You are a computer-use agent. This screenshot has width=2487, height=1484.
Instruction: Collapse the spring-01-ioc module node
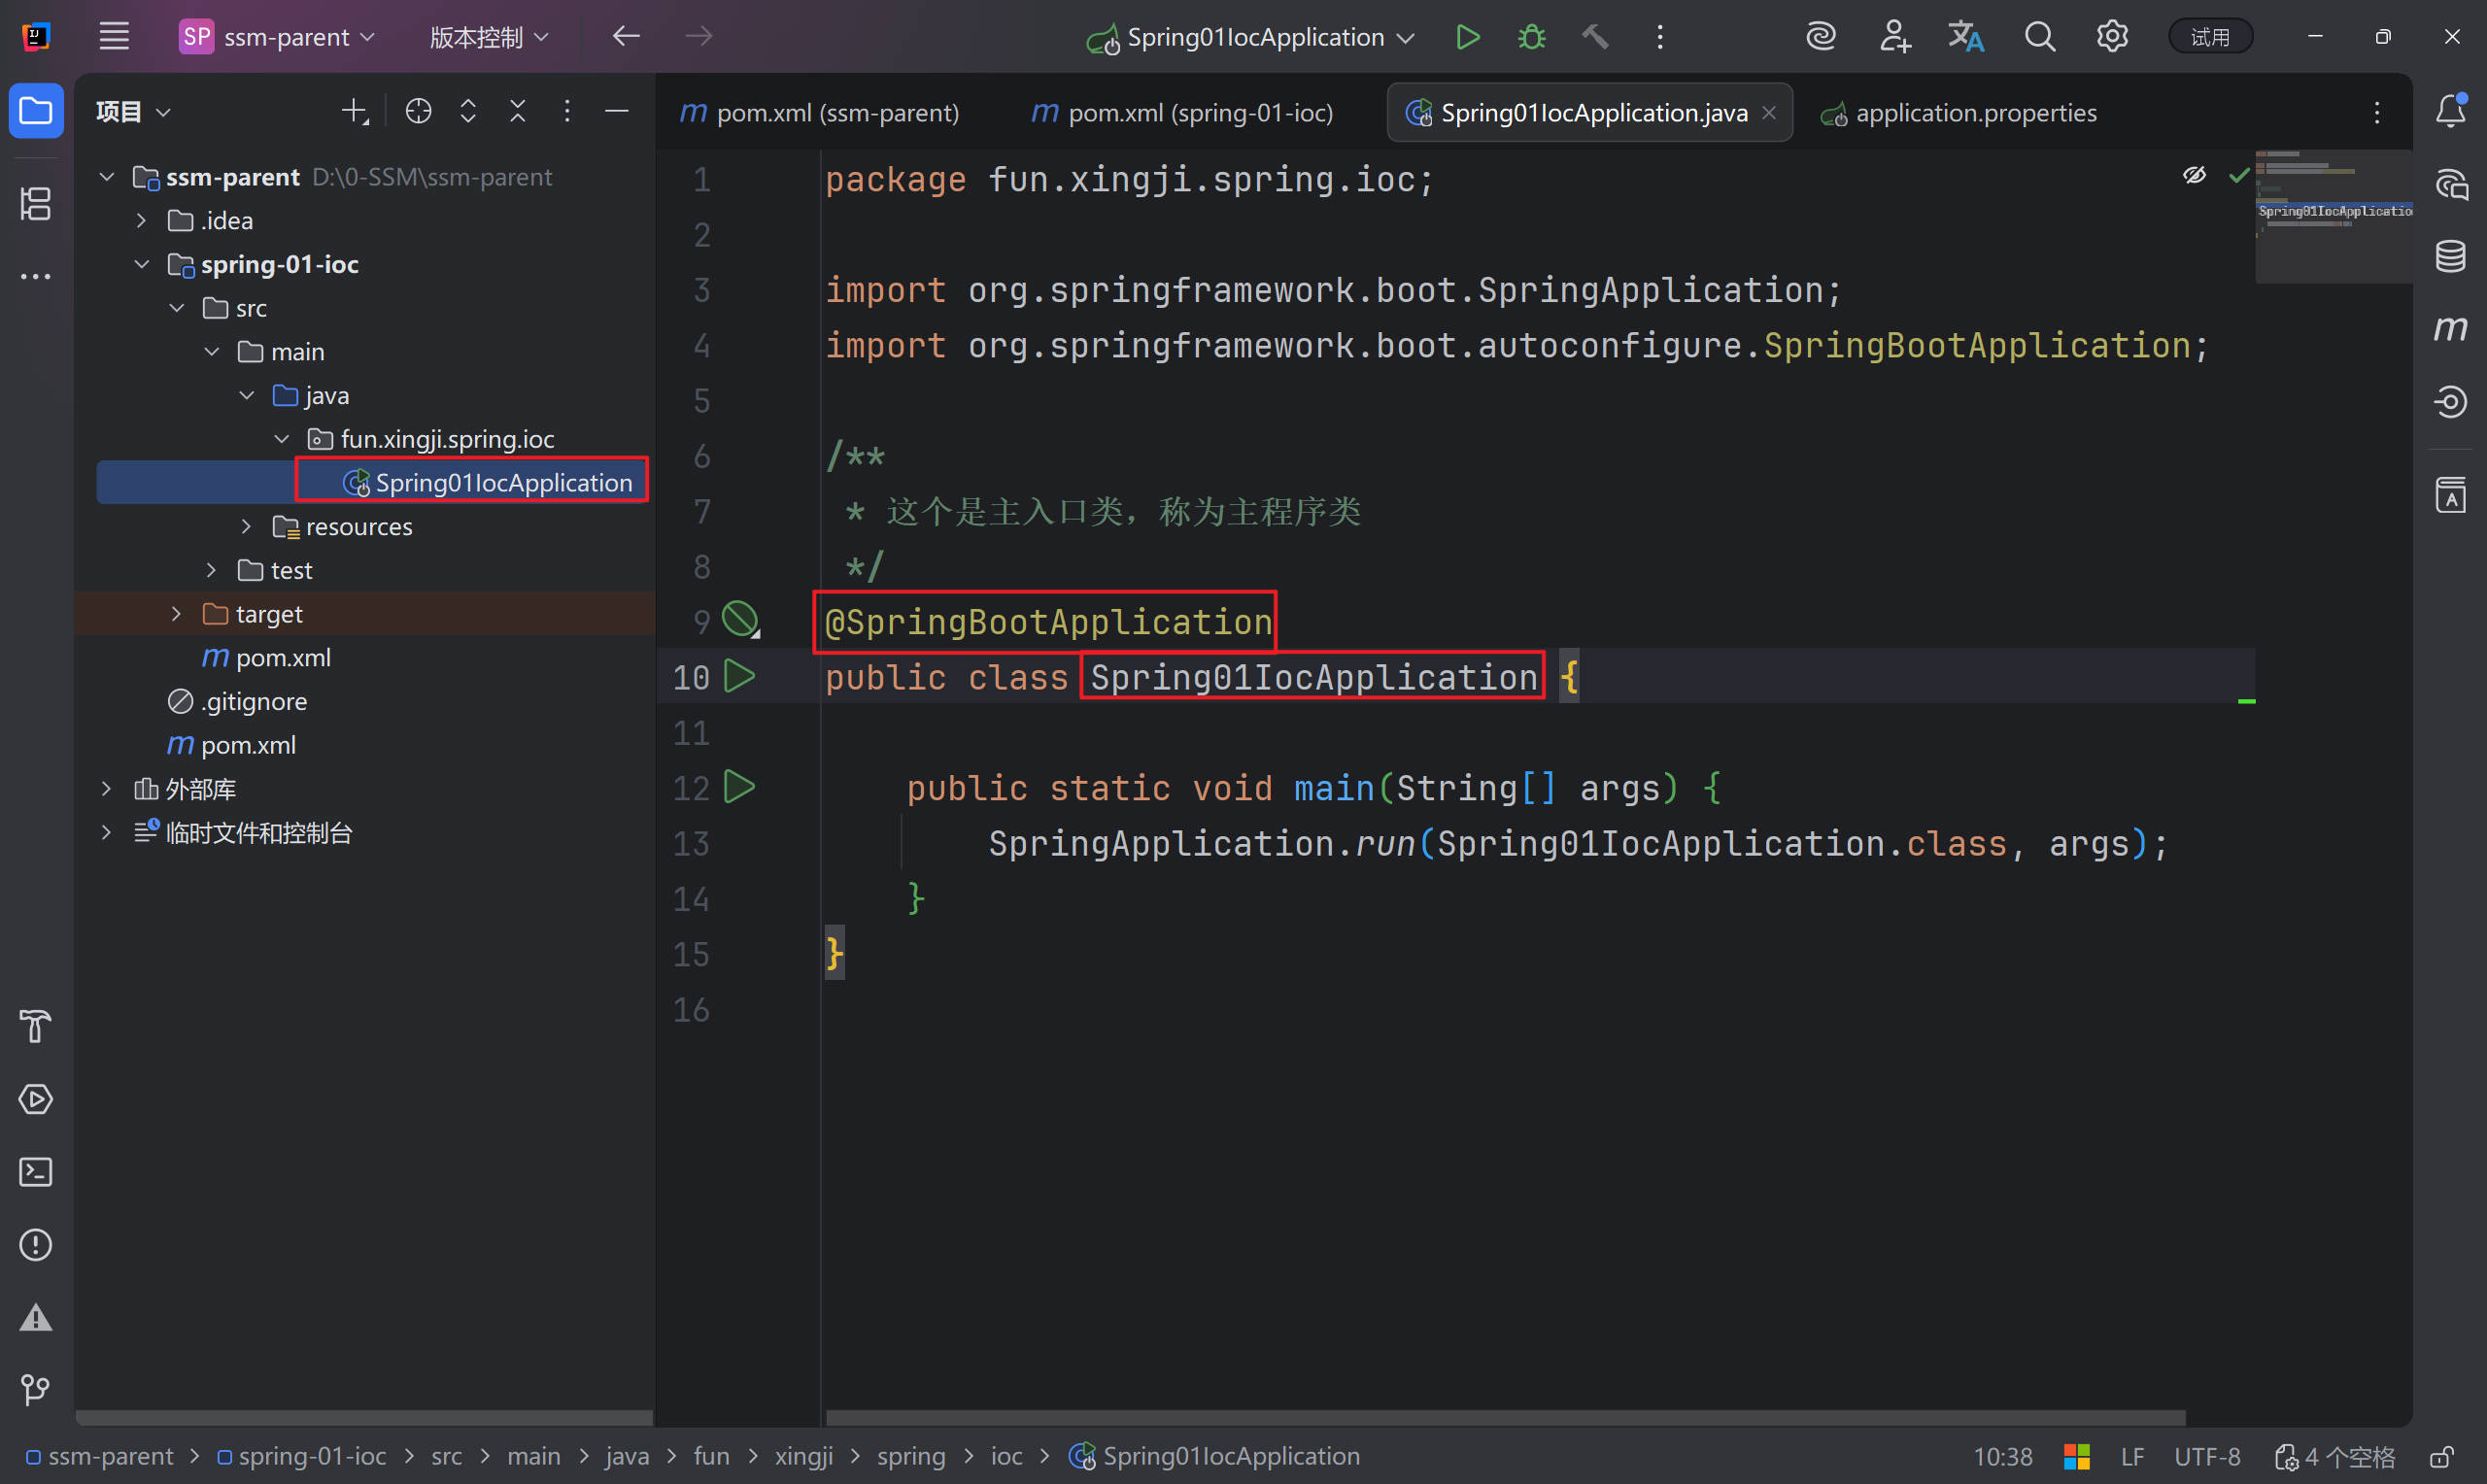pos(142,264)
